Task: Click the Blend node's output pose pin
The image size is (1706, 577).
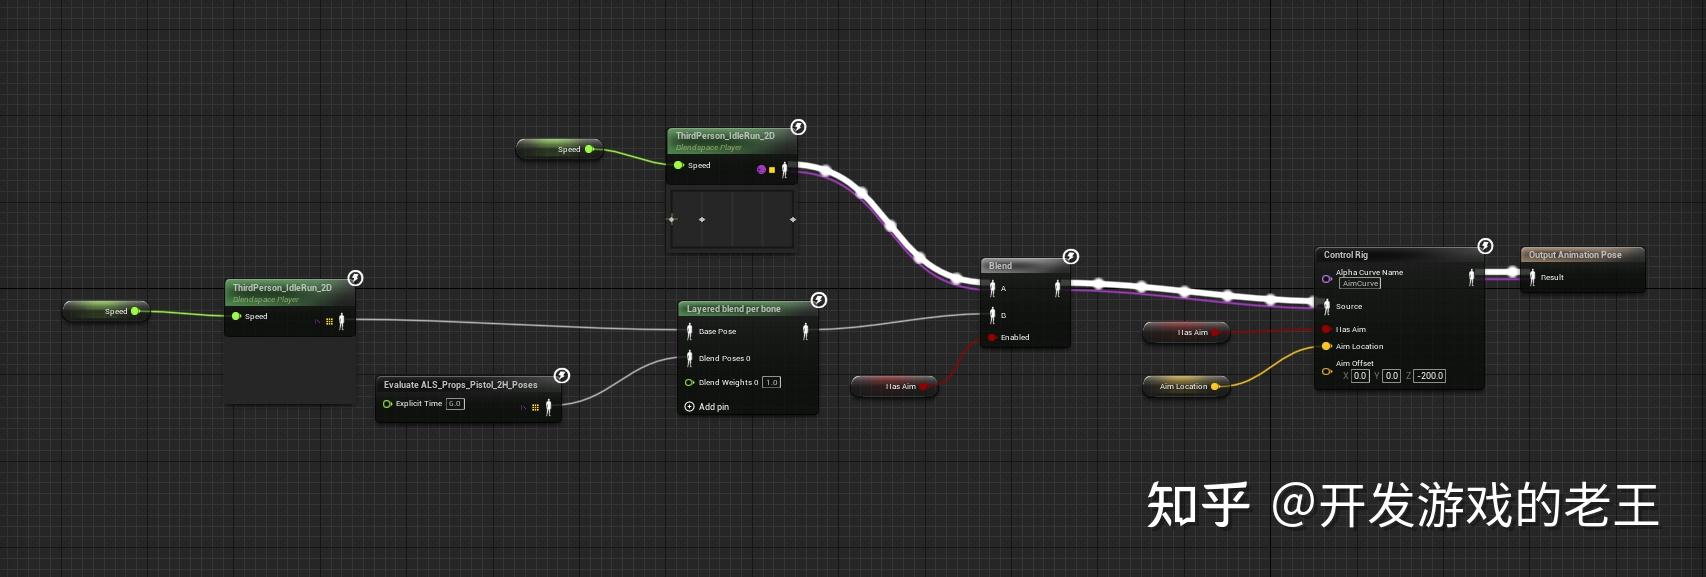Action: click(x=1057, y=288)
